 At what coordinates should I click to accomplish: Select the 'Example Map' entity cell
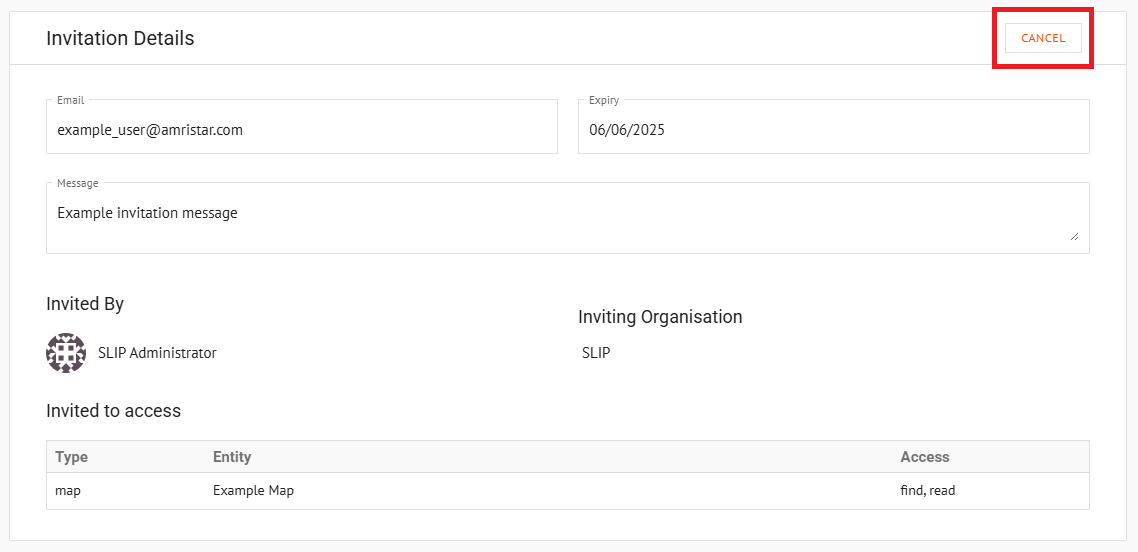[x=253, y=491]
